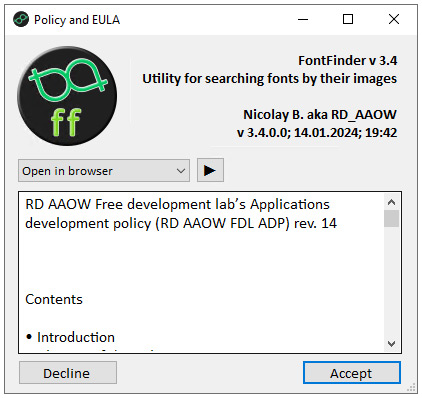The image size is (422, 398).
Task: Click the FontFinder glasses logo image
Action: pos(67,96)
